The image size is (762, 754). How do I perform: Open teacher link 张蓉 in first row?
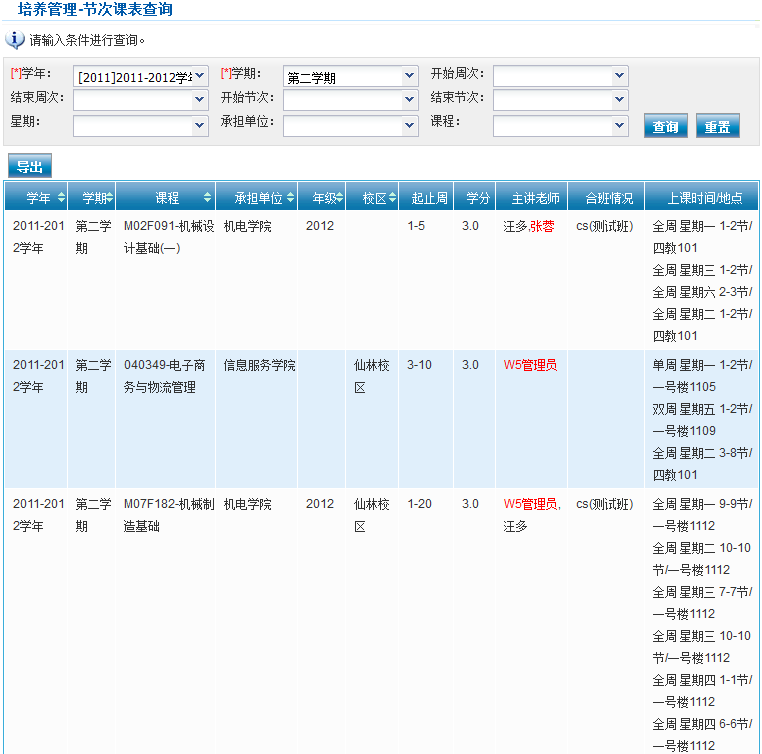tap(542, 226)
